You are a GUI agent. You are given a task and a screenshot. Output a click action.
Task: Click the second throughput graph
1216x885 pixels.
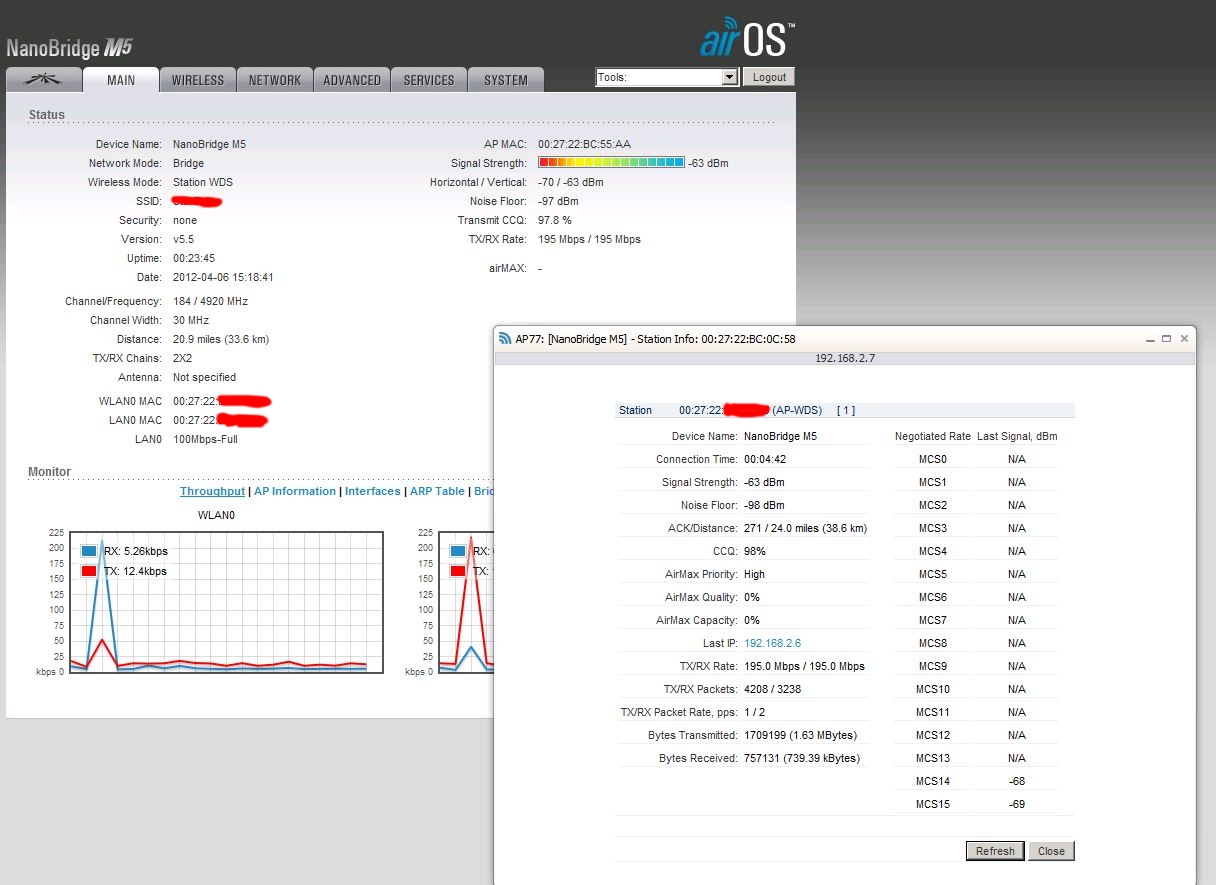click(466, 603)
